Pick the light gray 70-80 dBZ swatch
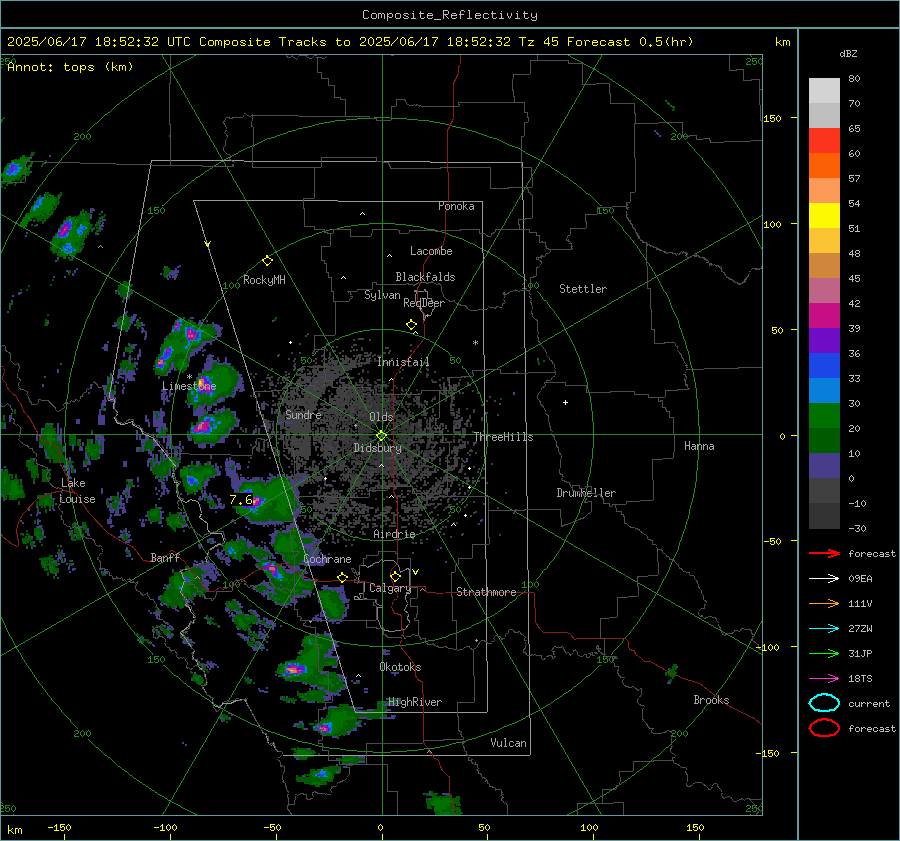 (x=824, y=91)
